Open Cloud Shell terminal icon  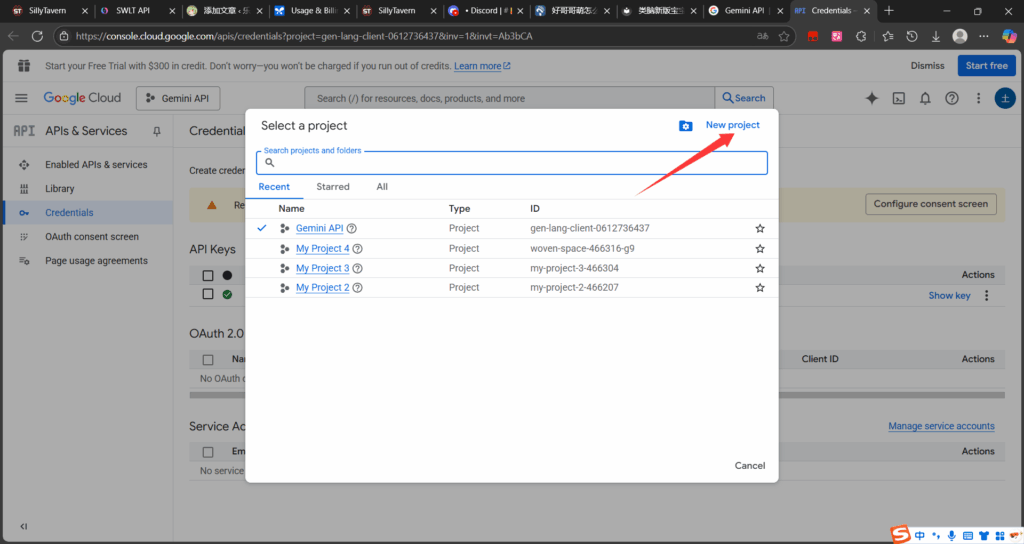pyautogui.click(x=899, y=98)
